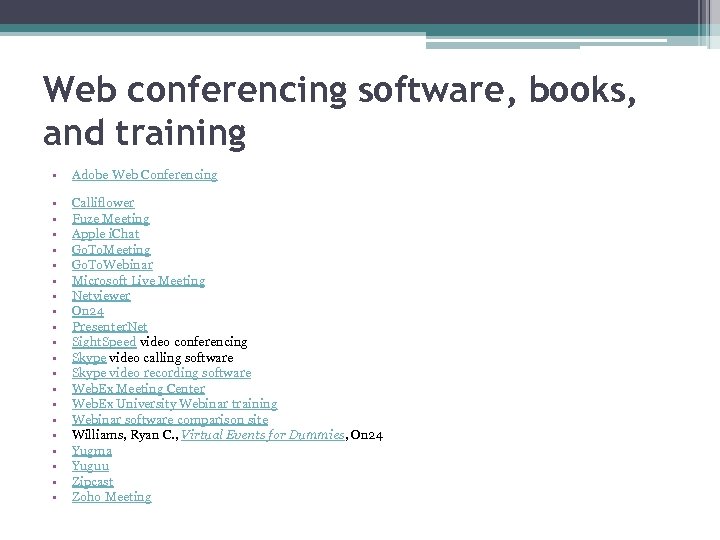The height and width of the screenshot is (540, 720).
Task: Follow the Apple iChat link
Action: [105, 234]
